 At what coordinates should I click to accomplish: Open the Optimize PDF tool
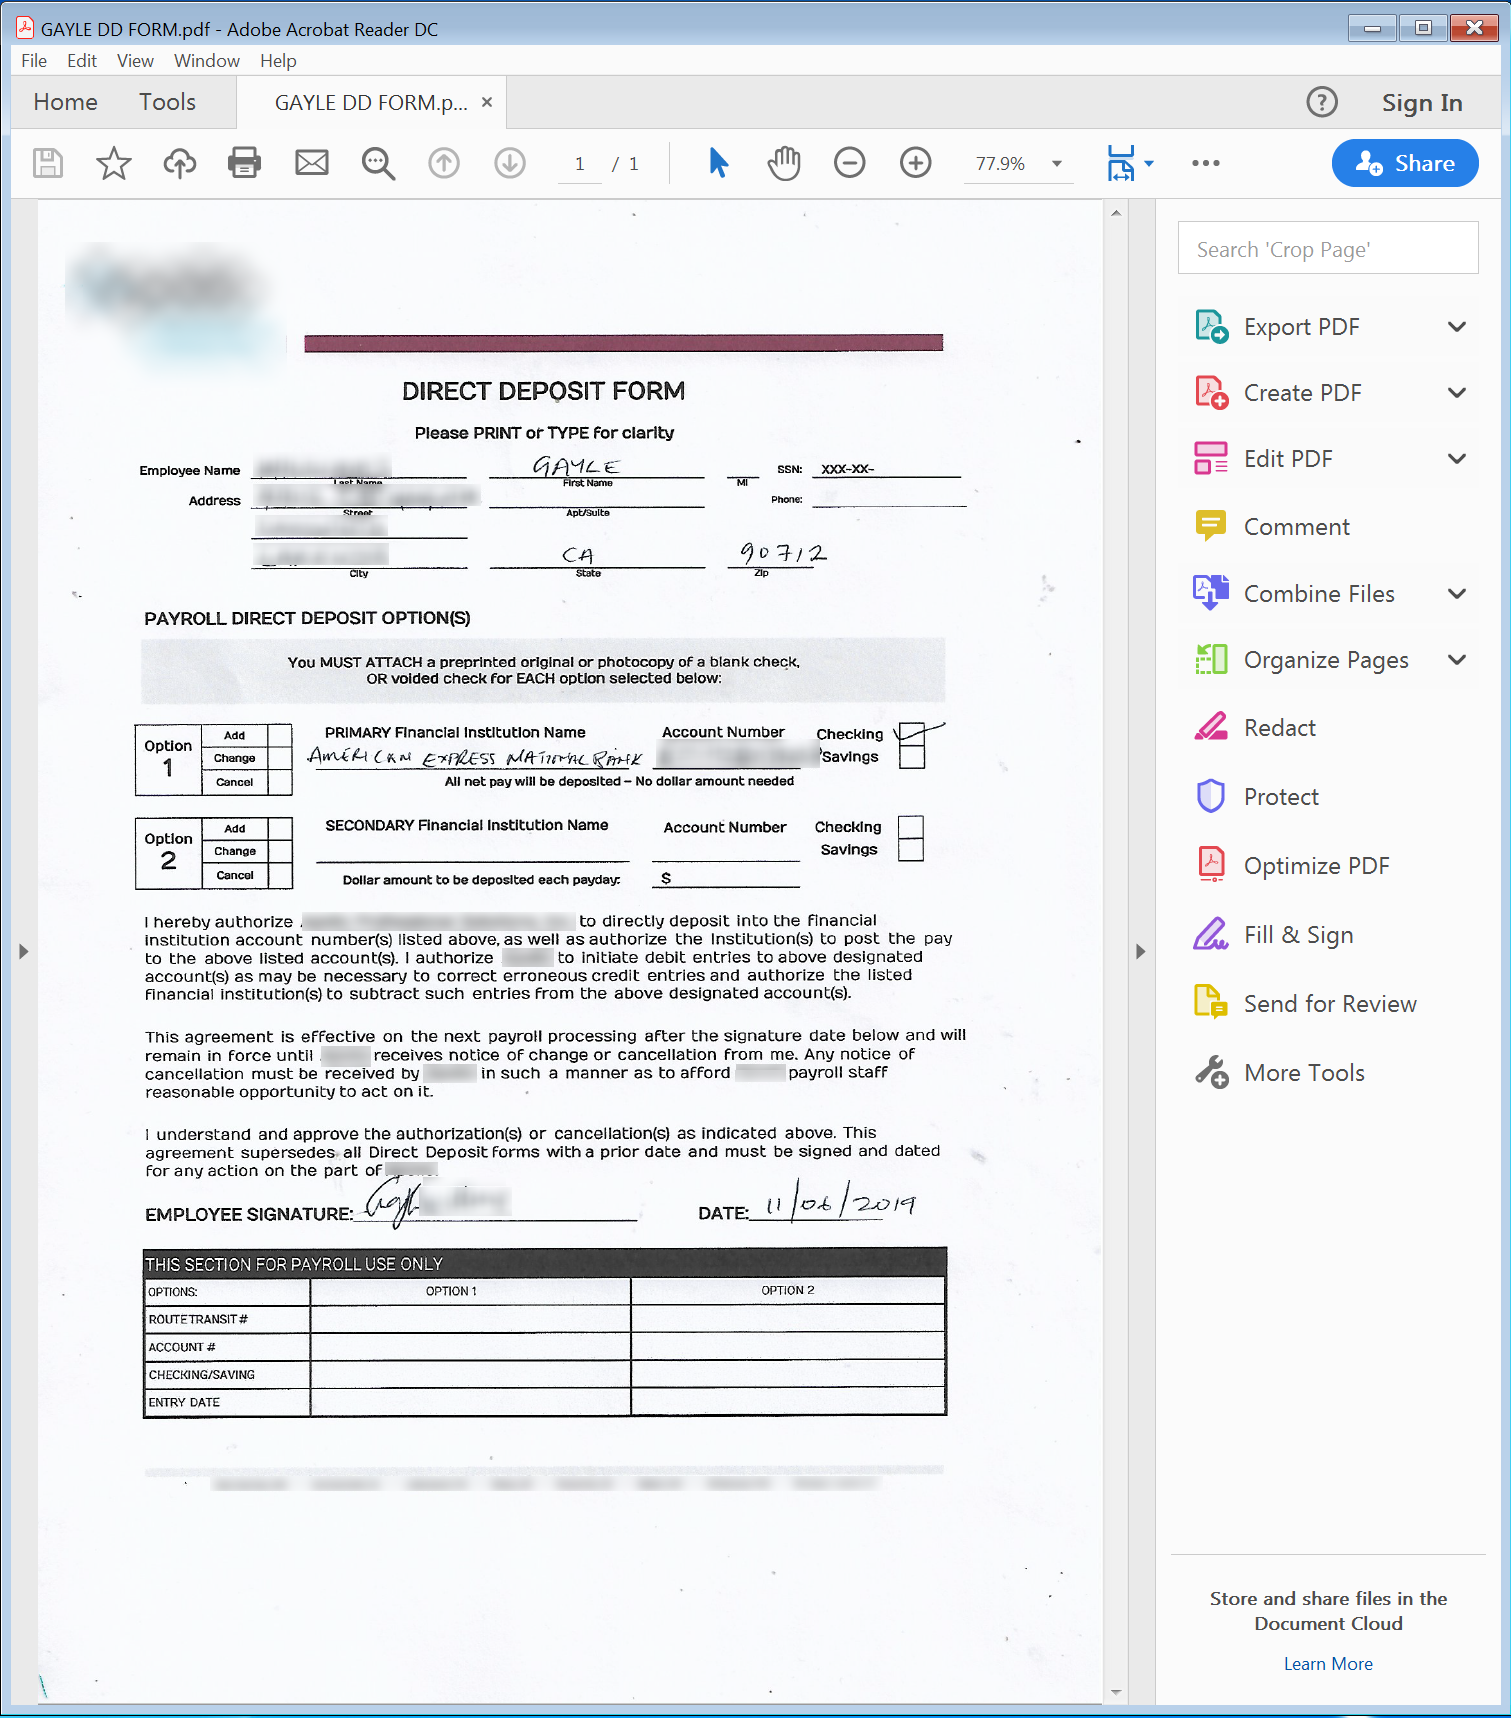click(1316, 866)
